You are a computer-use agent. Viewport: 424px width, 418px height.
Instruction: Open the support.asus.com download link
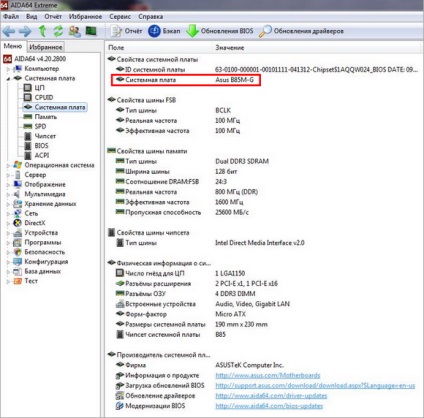click(315, 386)
